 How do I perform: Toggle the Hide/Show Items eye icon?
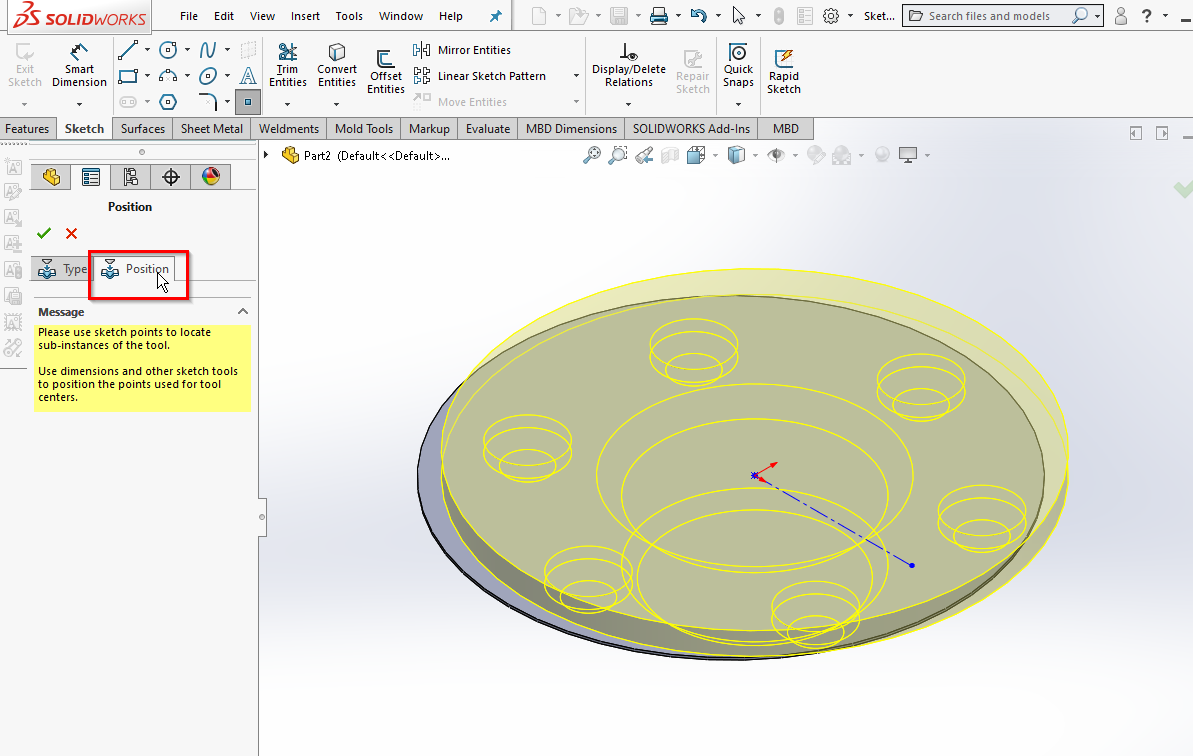click(776, 155)
